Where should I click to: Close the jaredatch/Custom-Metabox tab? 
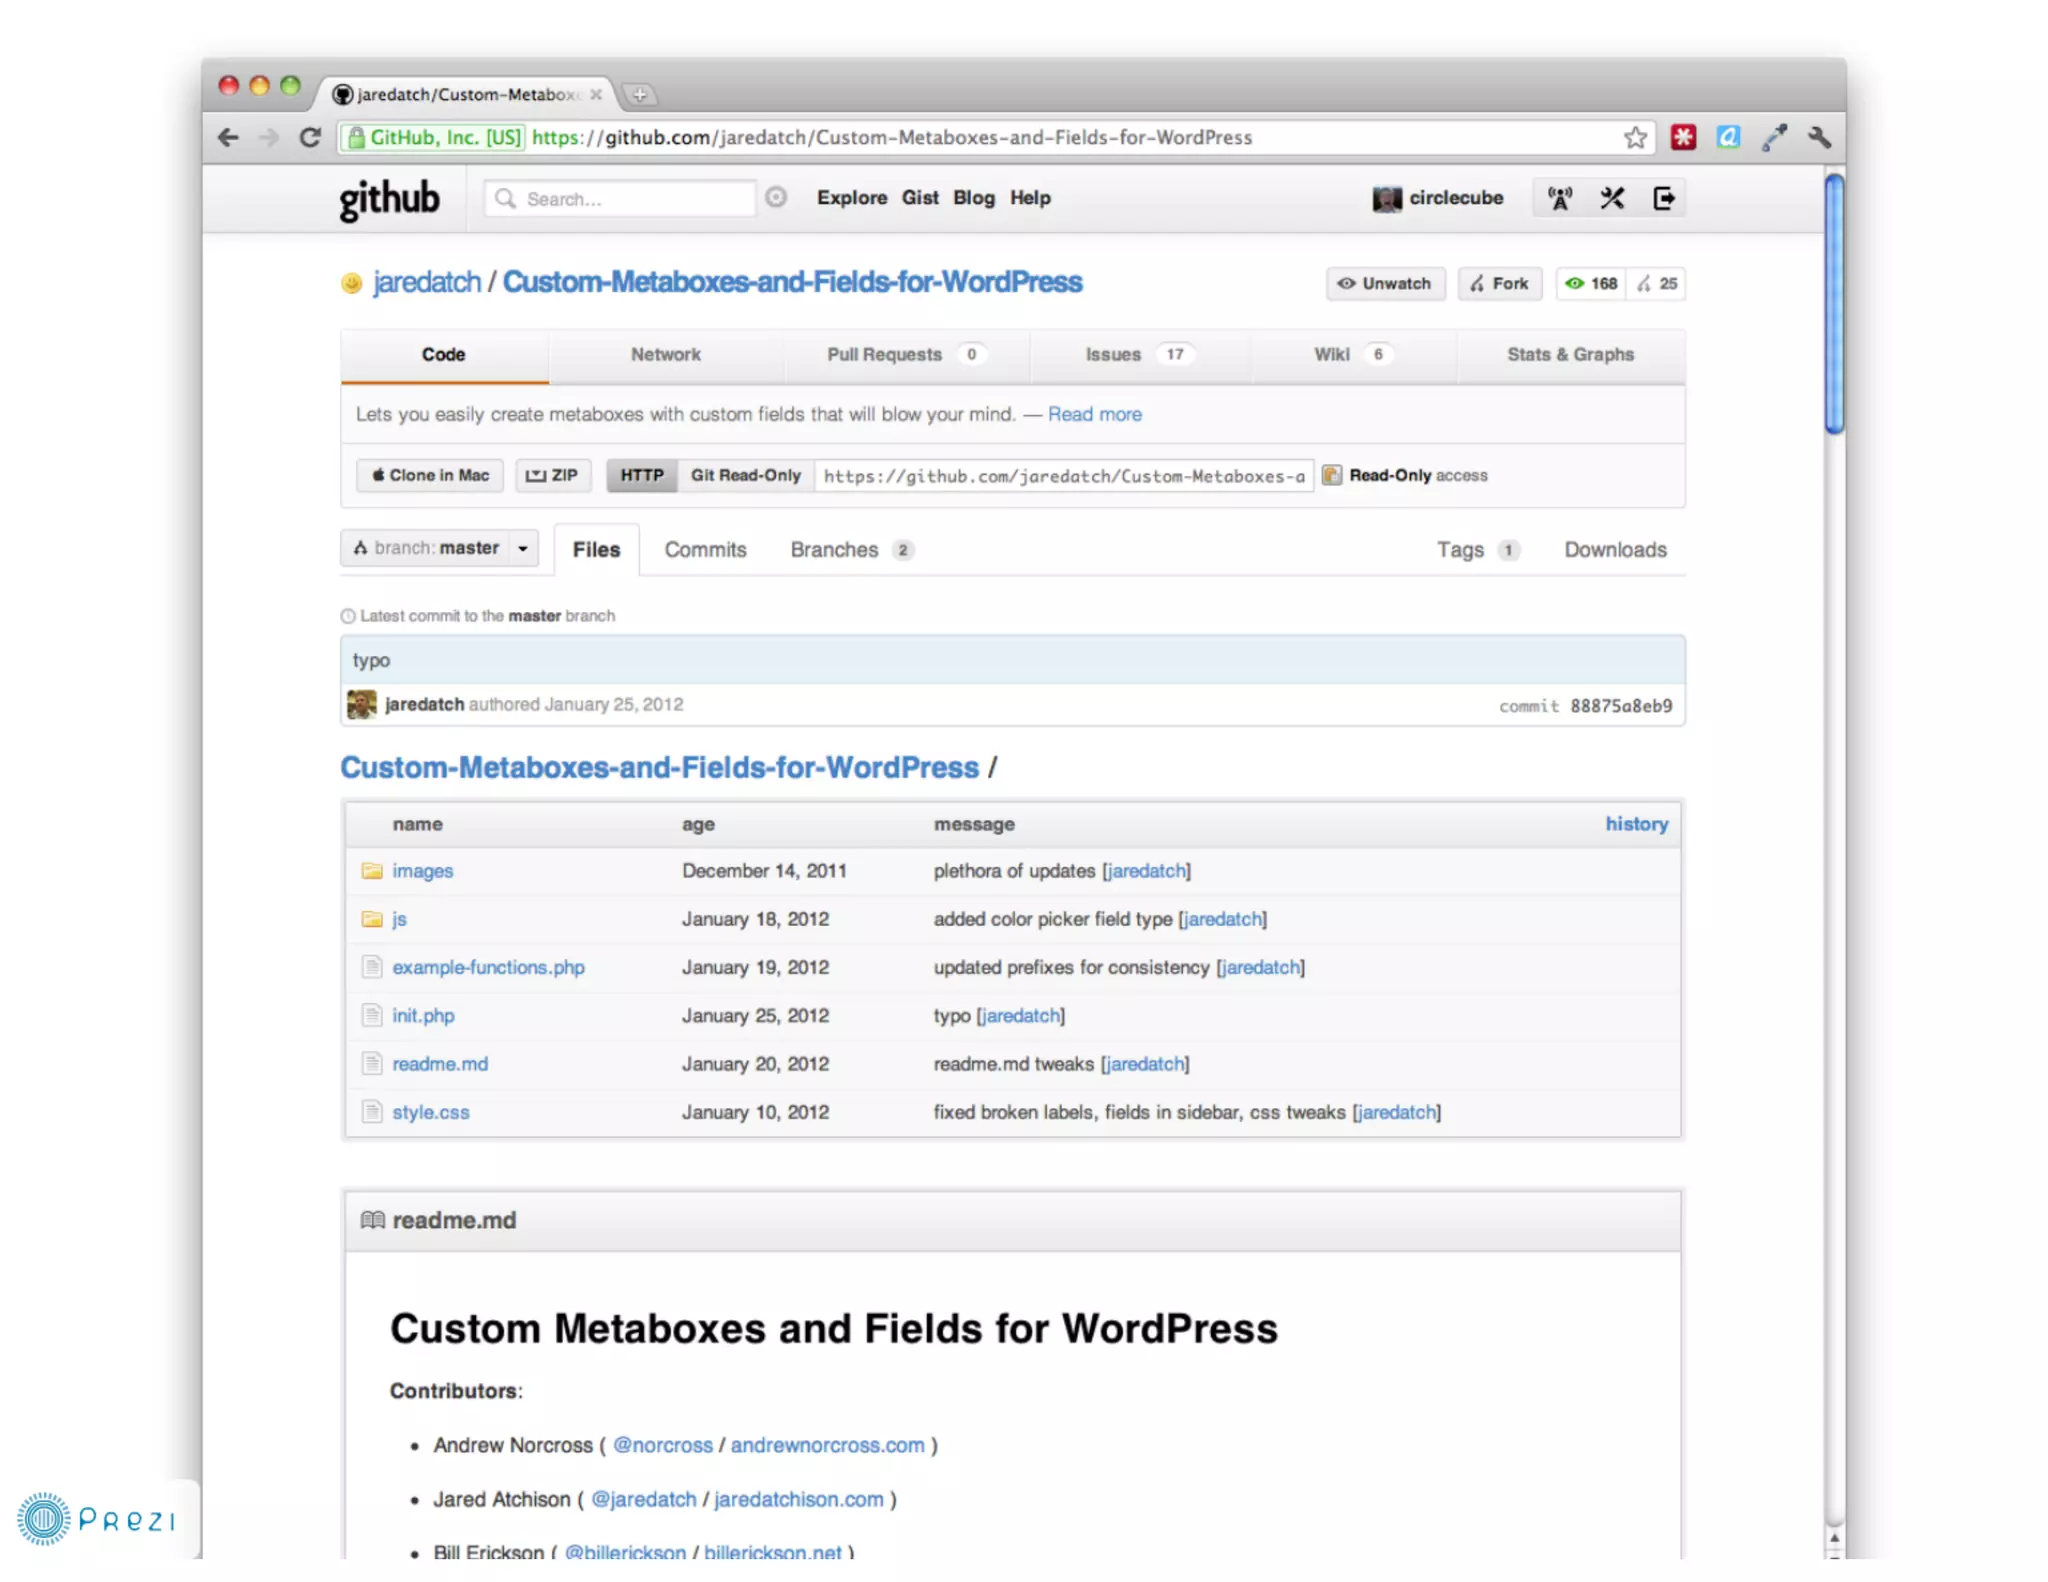[x=596, y=94]
